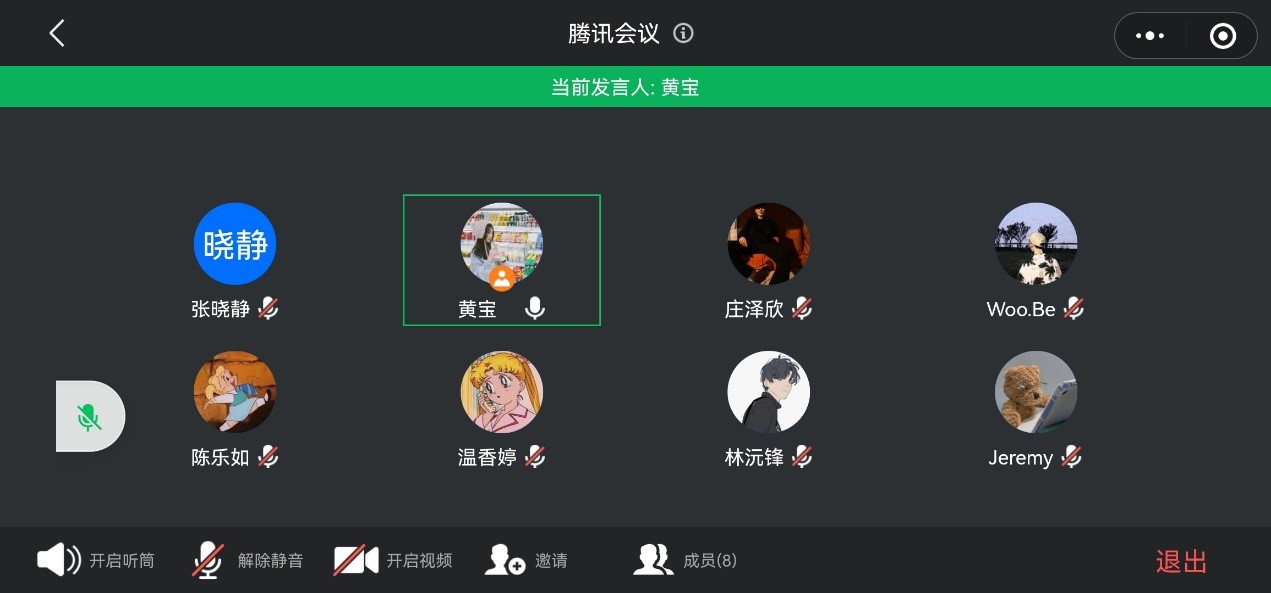Click muted mic icon beside Jeremy
This screenshot has width=1271, height=593.
point(1071,457)
